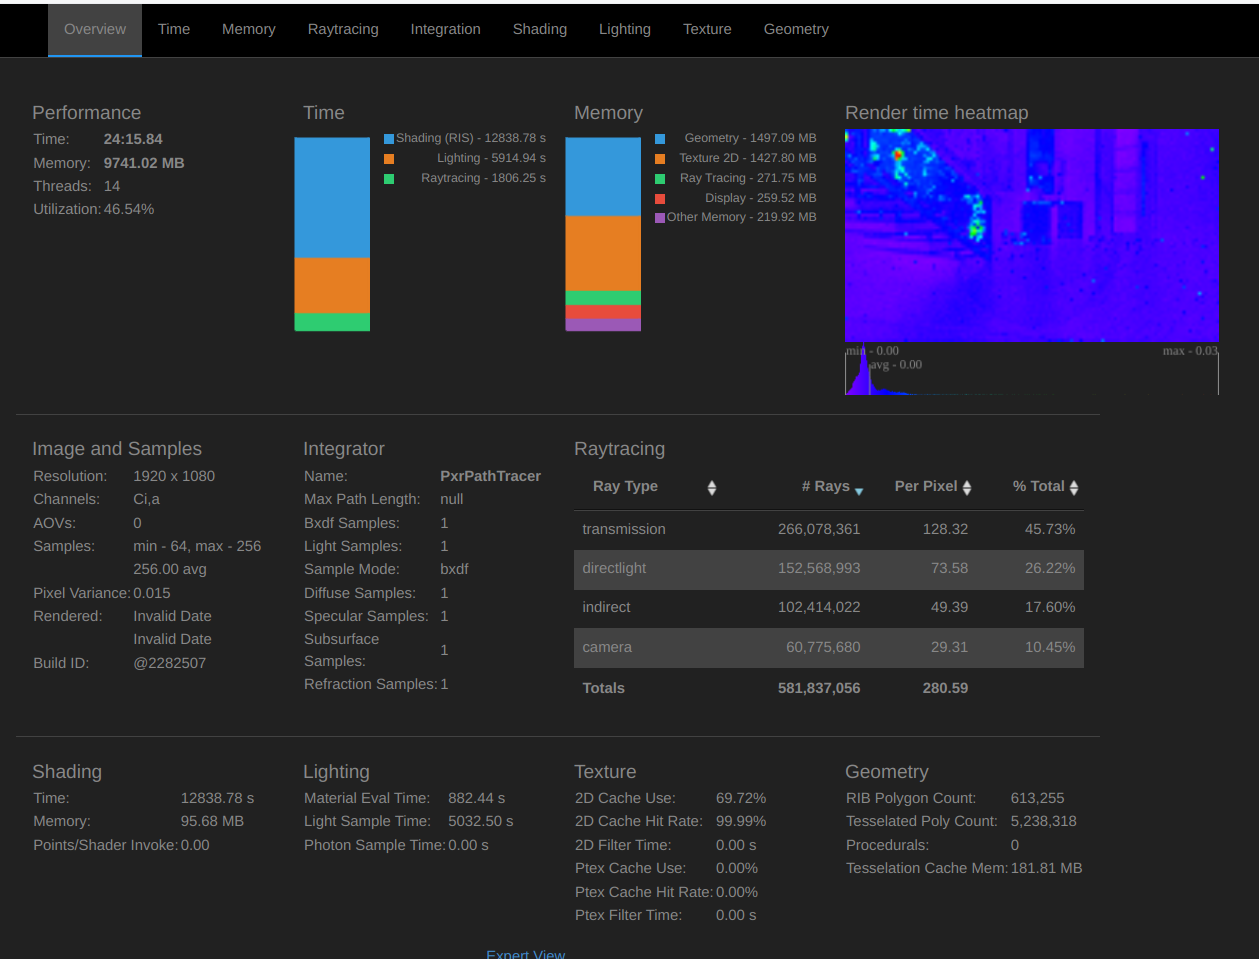Open the Lighting tab
Image resolution: width=1259 pixels, height=959 pixels.
(625, 30)
